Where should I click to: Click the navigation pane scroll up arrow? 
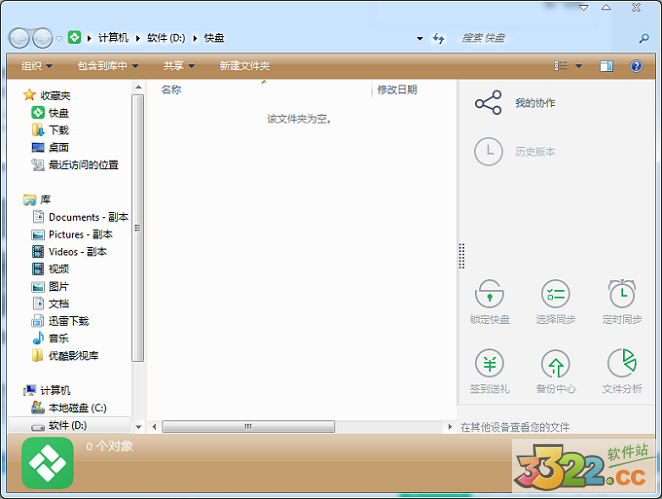(138, 87)
